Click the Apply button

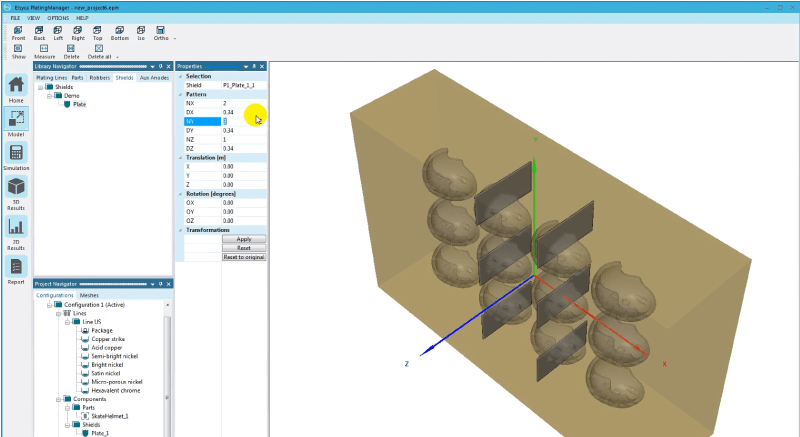(243, 239)
